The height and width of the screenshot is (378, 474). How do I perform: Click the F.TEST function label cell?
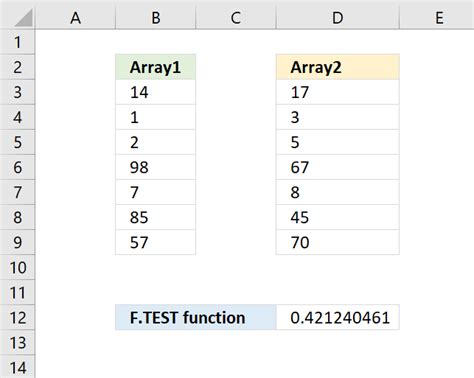pyautogui.click(x=196, y=317)
